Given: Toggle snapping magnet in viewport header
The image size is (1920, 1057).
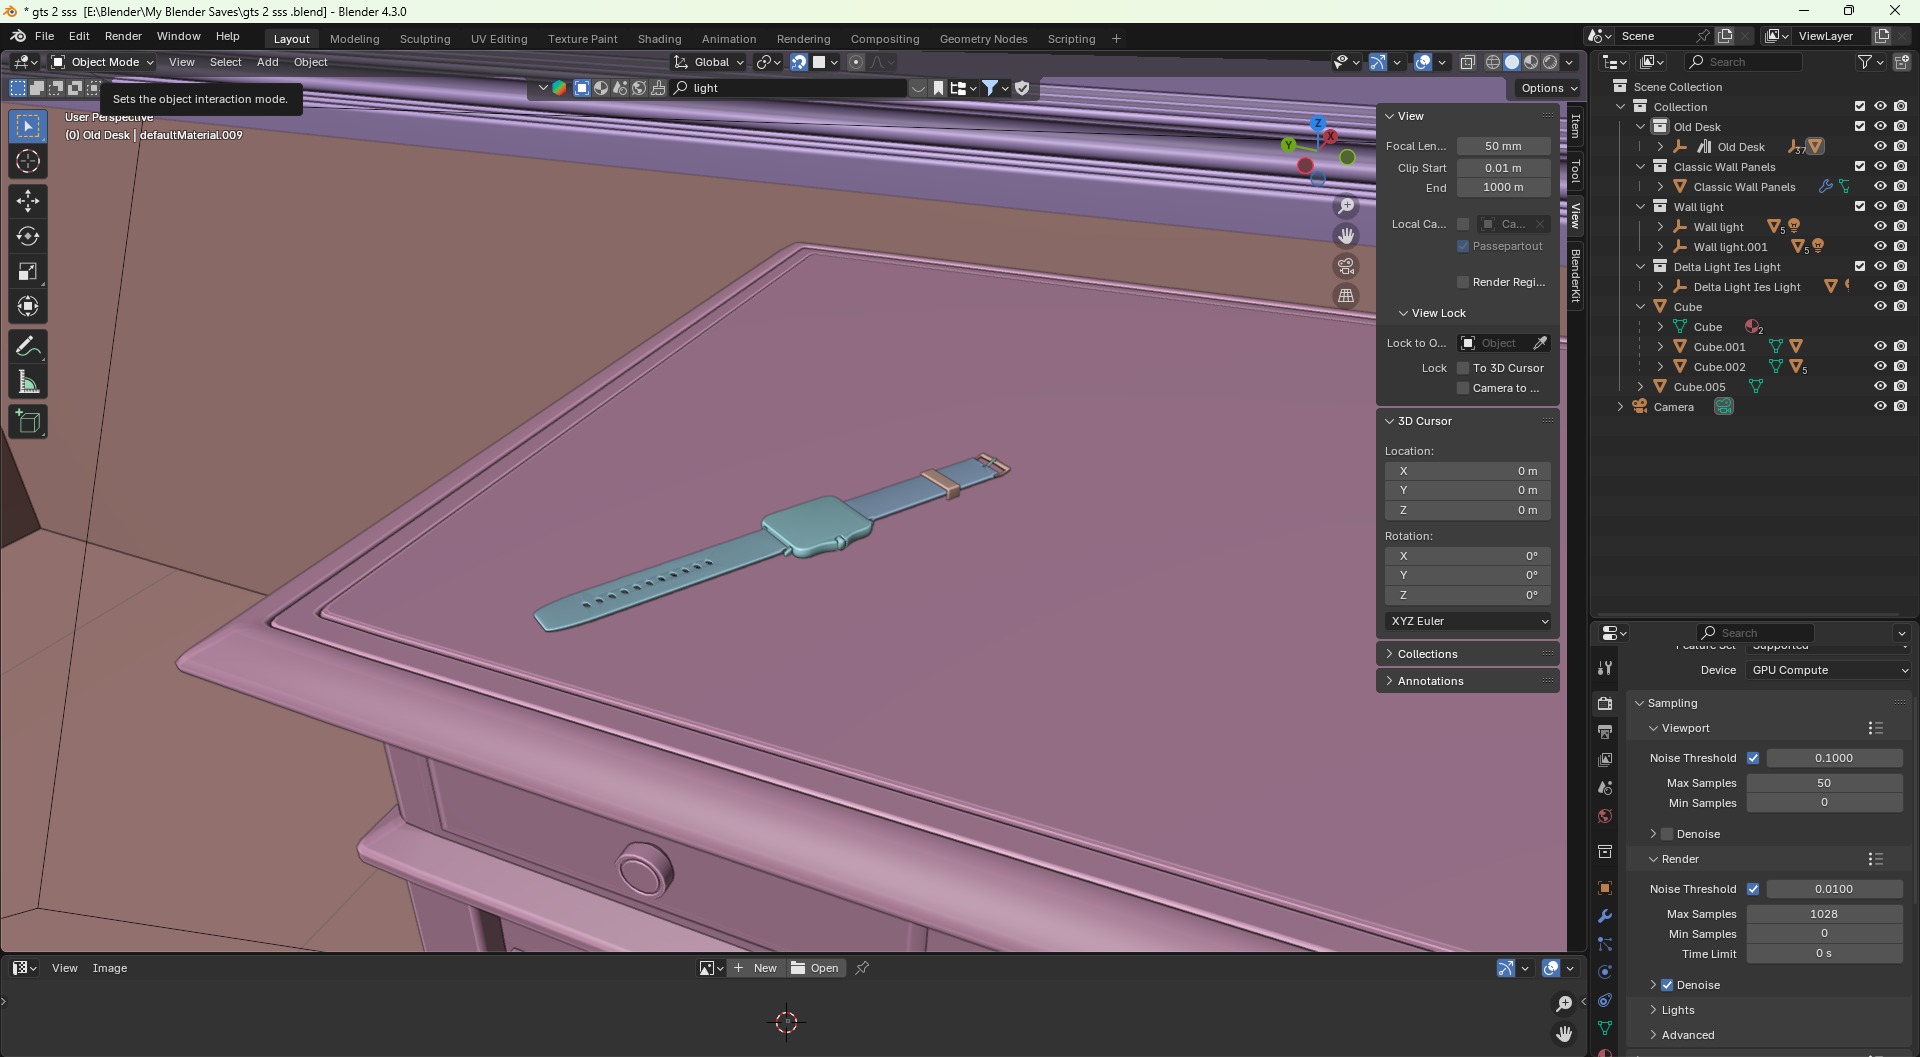Looking at the screenshot, I should [799, 62].
